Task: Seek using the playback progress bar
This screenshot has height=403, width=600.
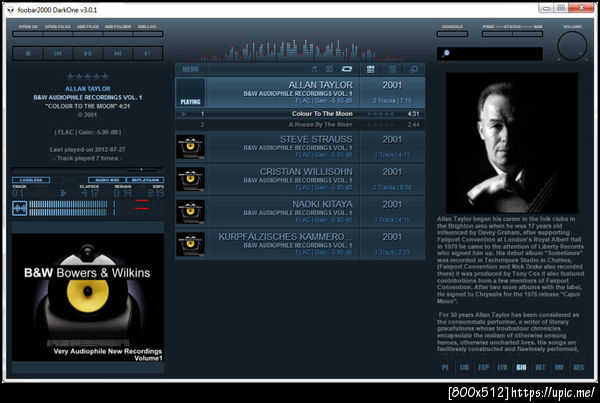Action: point(88,169)
